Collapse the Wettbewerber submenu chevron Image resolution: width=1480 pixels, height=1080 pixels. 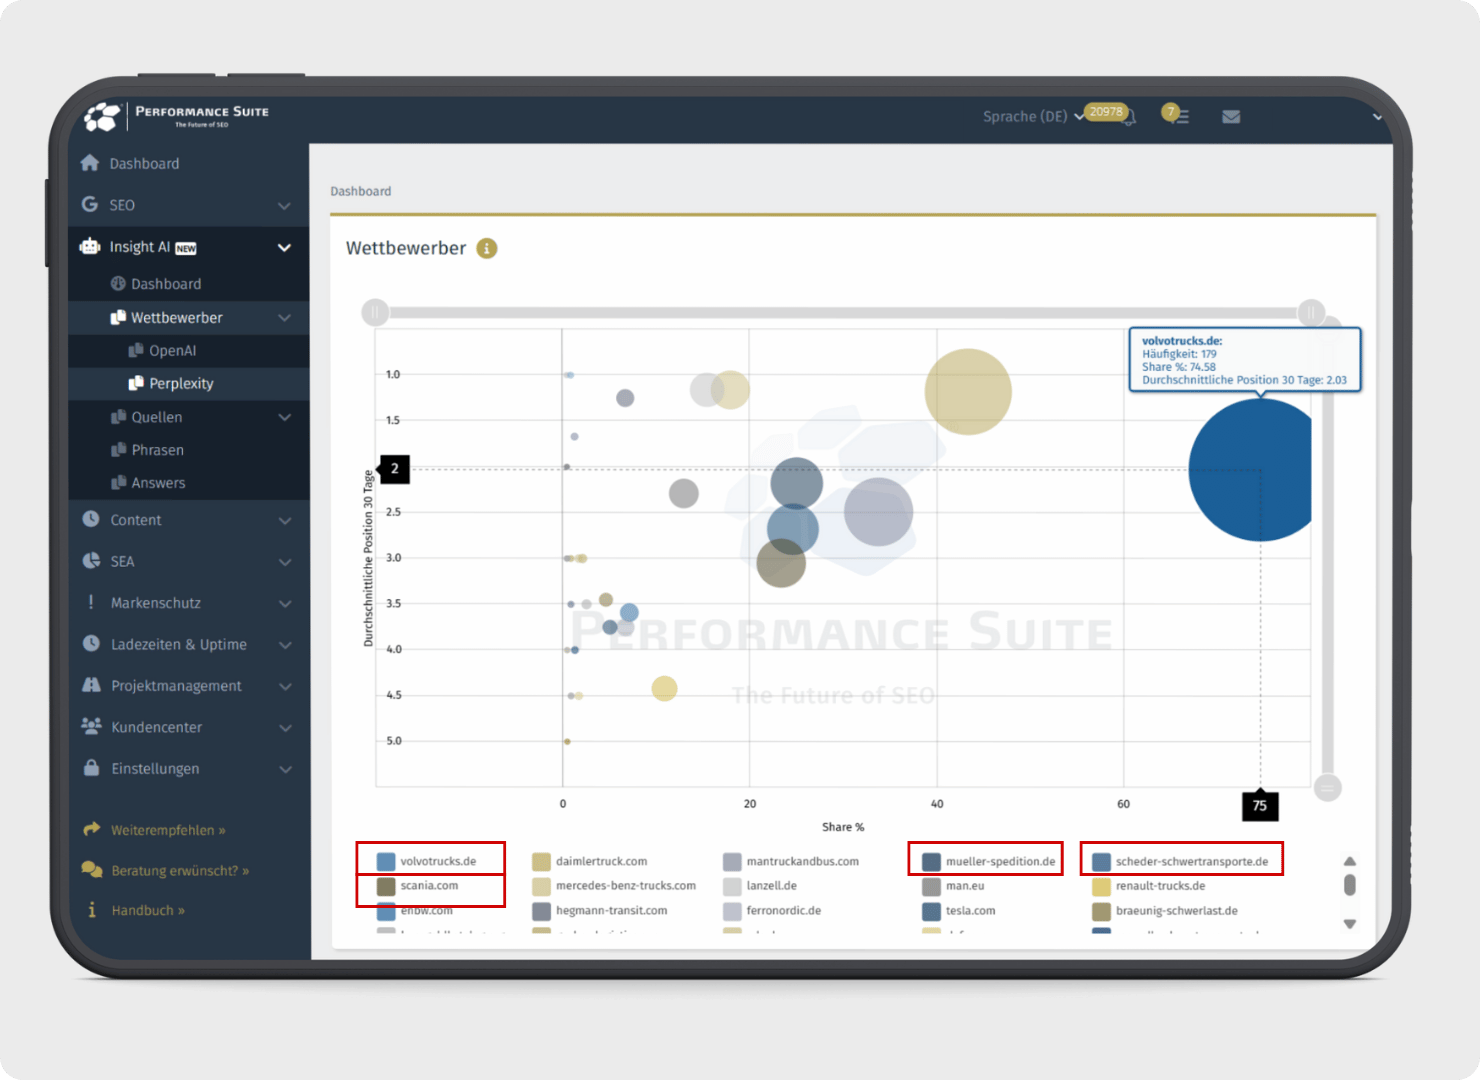[284, 318]
